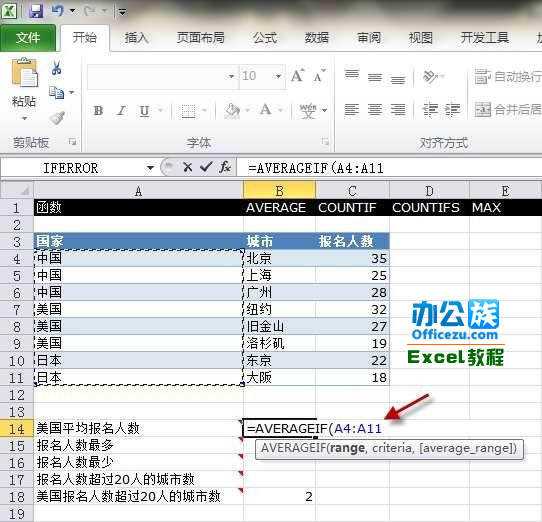Click cell with value 35

352,258
